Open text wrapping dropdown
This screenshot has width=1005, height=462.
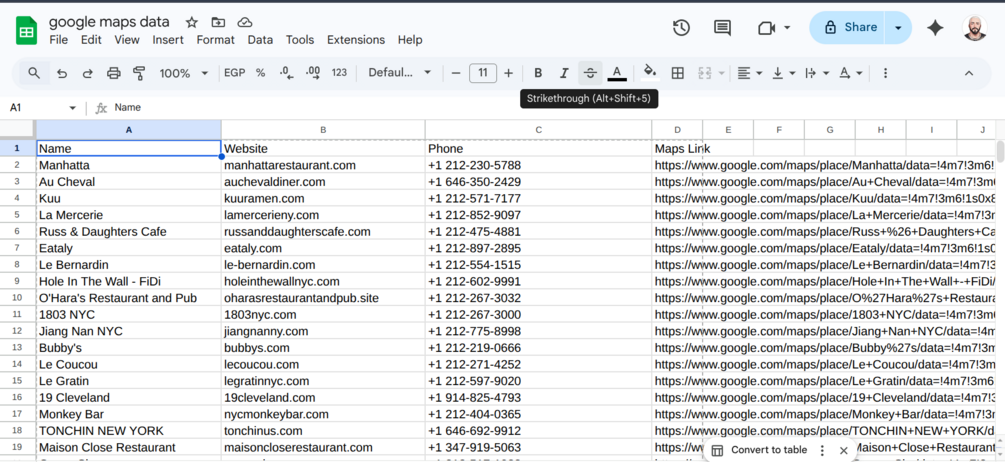817,73
